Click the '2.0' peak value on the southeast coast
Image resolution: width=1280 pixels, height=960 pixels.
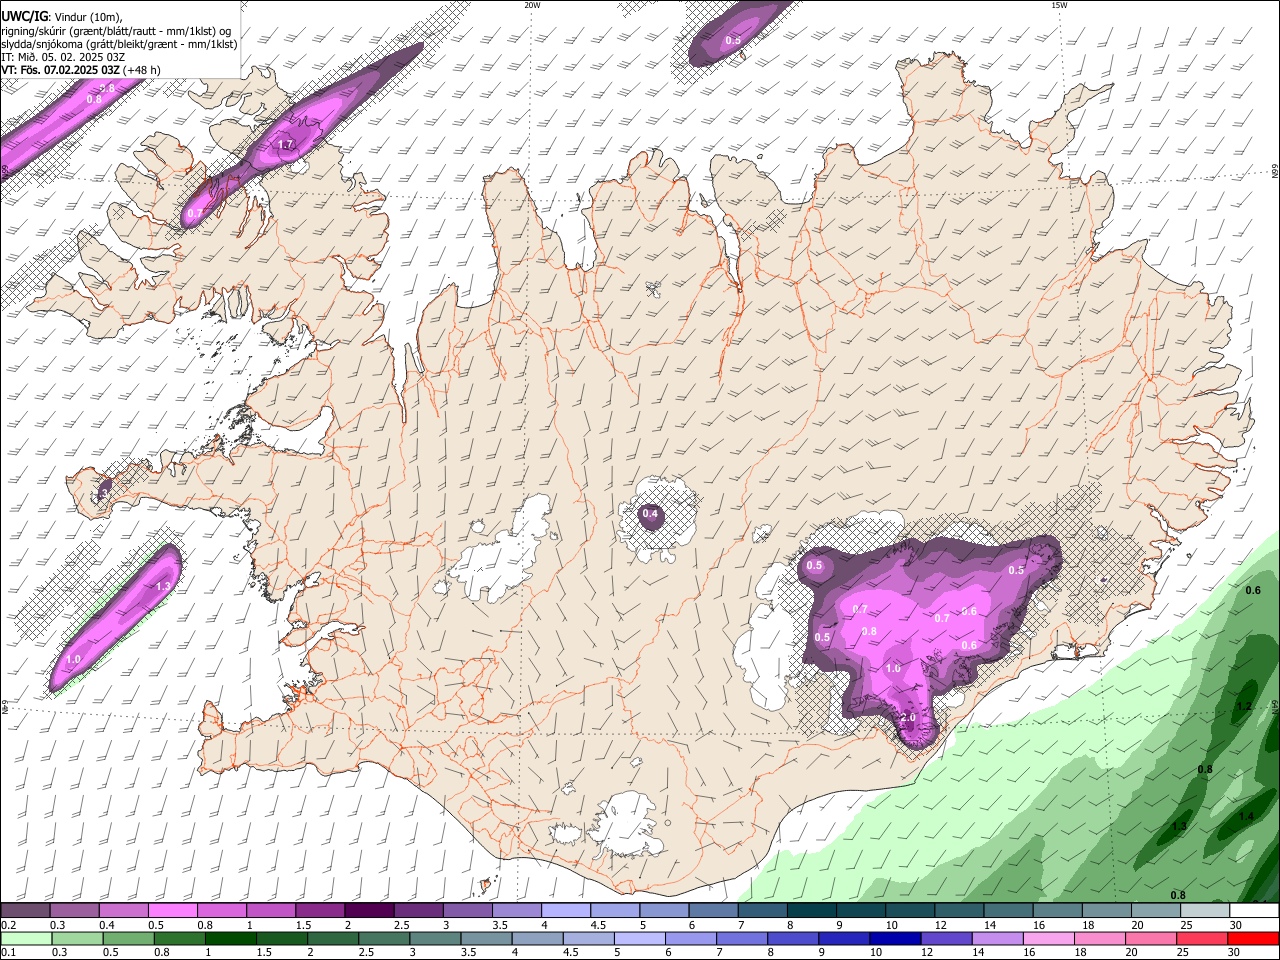(x=908, y=718)
